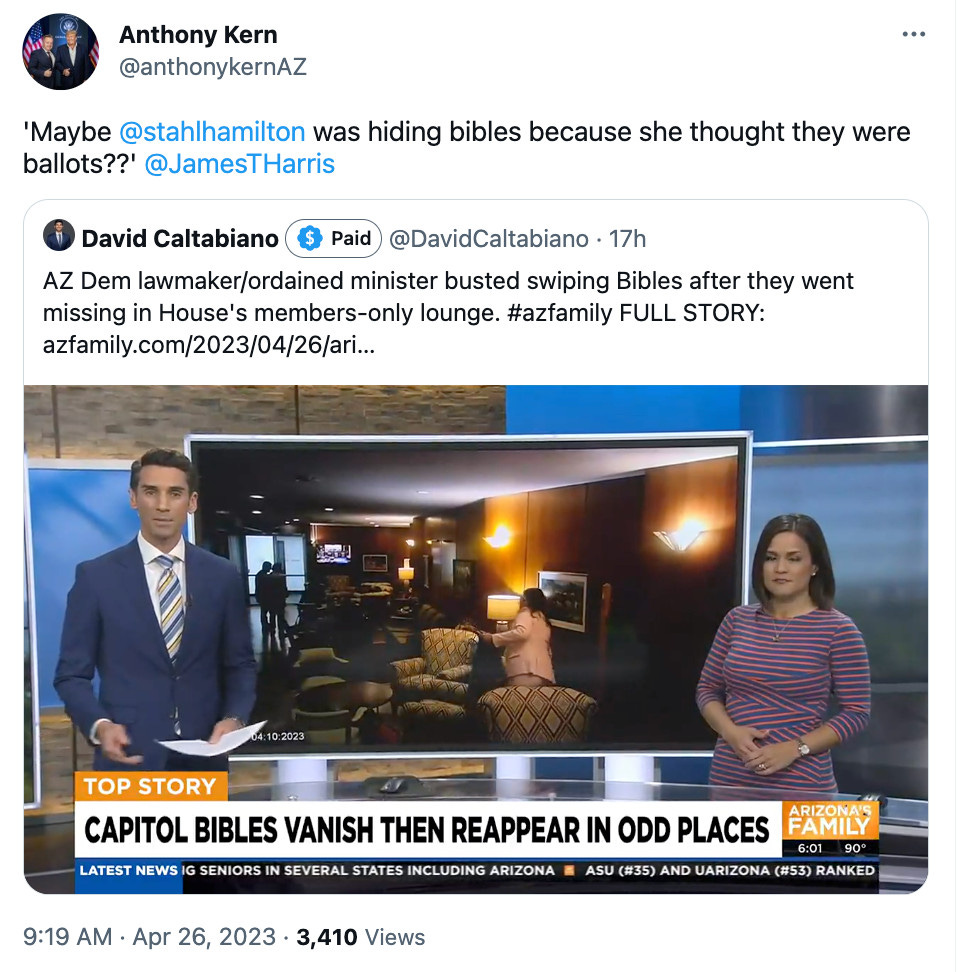The height and width of the screenshot is (972, 969).
Task: Open the azfamily.com article link
Action: (x=208, y=345)
